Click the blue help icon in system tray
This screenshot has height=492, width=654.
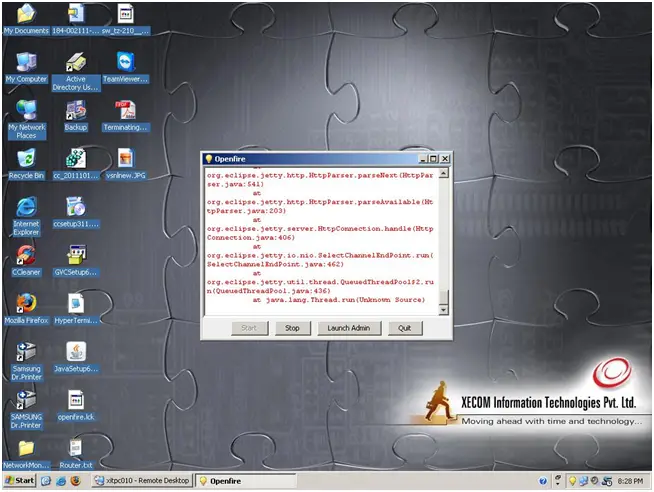tap(543, 481)
